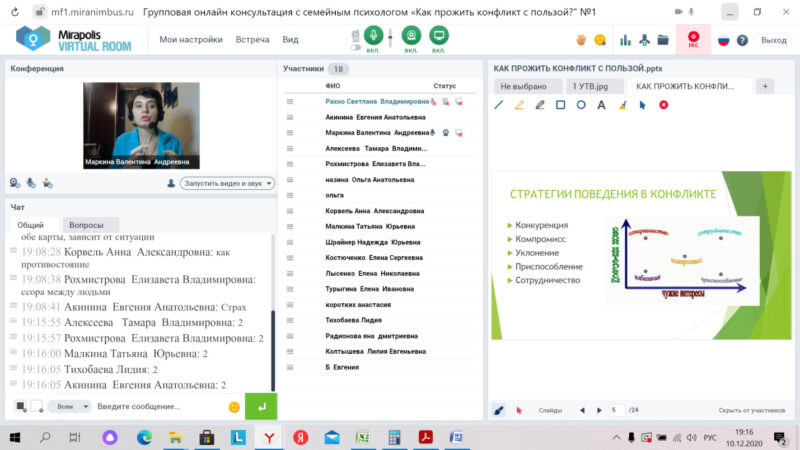
Task: Flip the small switch under the headset icon
Action: point(356,47)
